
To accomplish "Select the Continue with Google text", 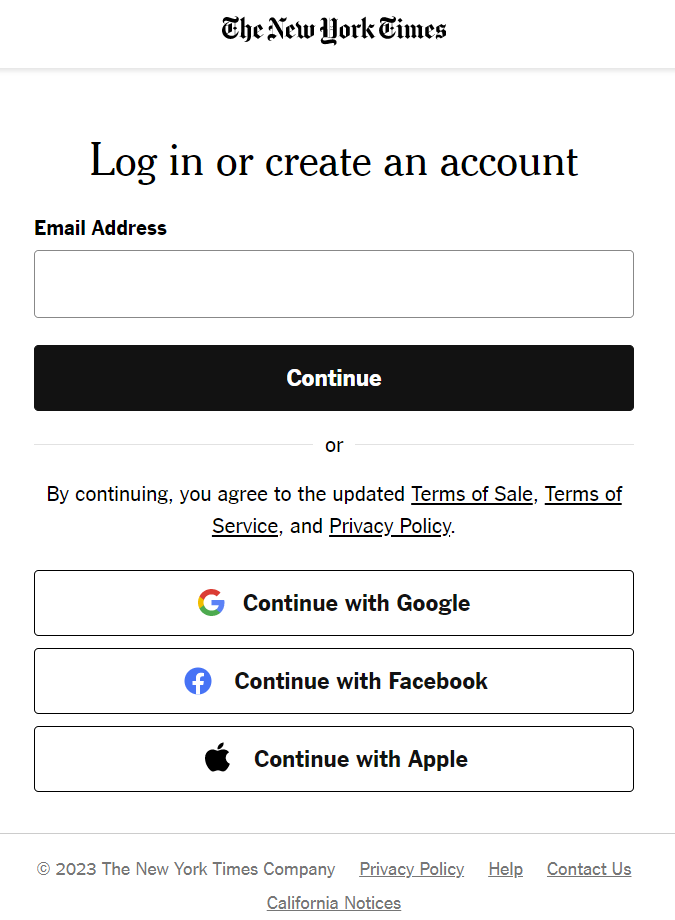I will click(x=356, y=603).
